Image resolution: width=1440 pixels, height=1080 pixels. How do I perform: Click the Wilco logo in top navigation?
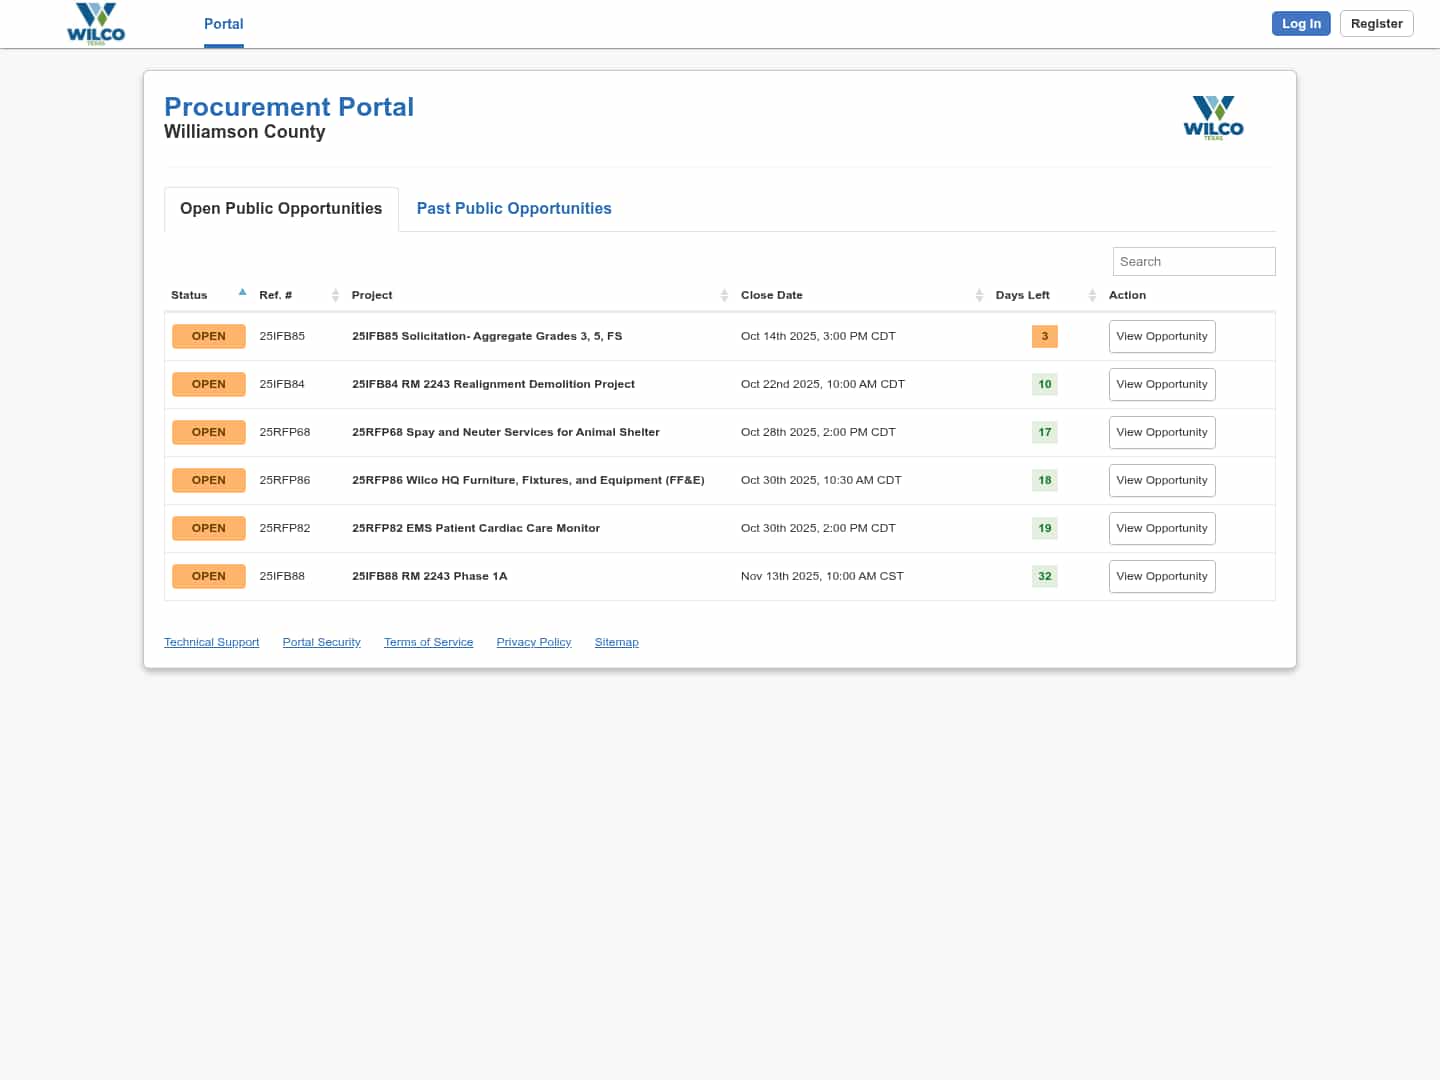tap(96, 24)
